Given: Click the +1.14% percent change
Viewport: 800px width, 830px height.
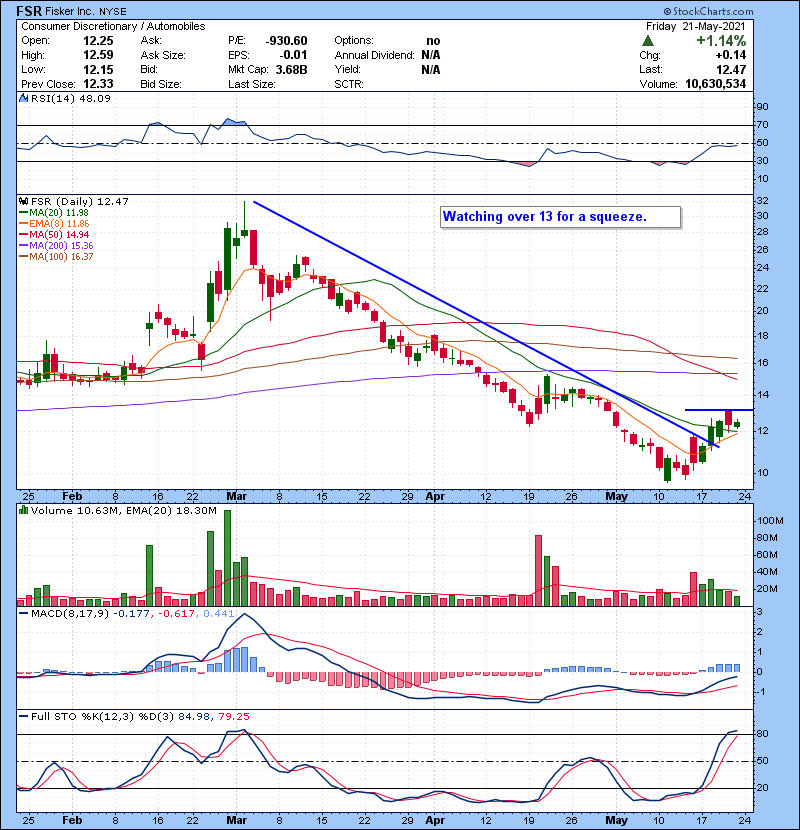Looking at the screenshot, I should [721, 41].
